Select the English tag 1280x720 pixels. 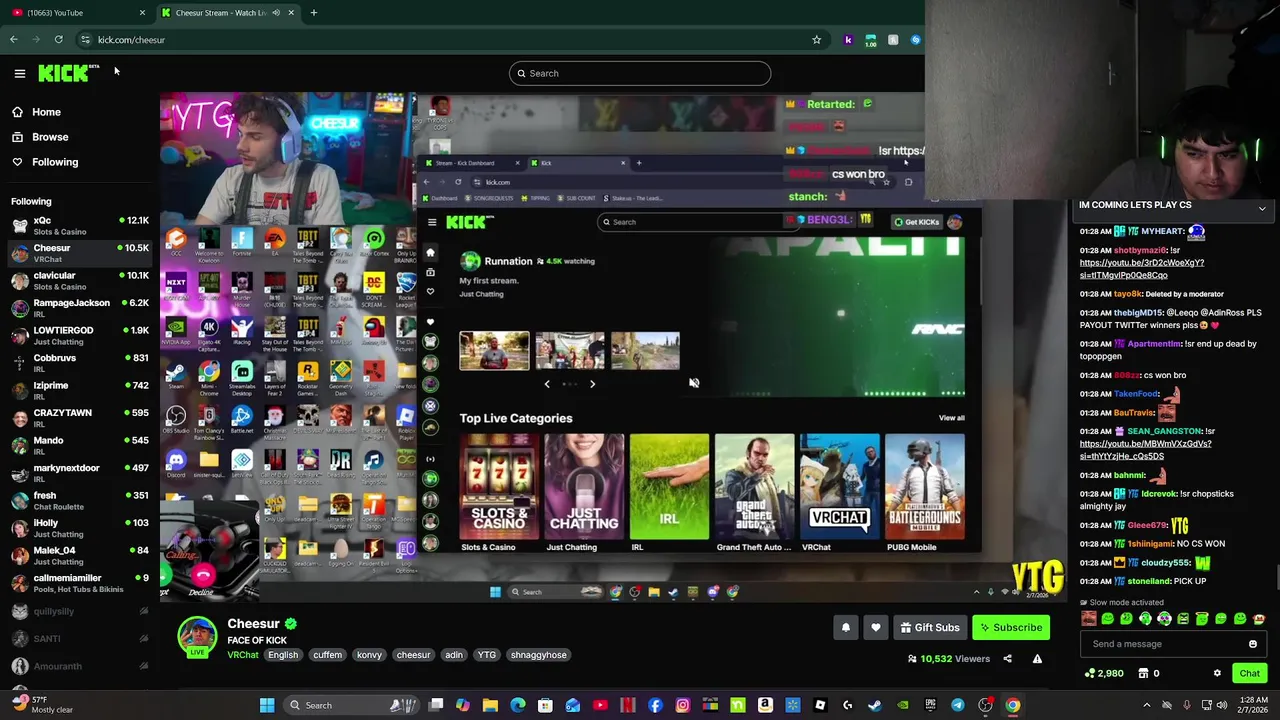point(283,655)
